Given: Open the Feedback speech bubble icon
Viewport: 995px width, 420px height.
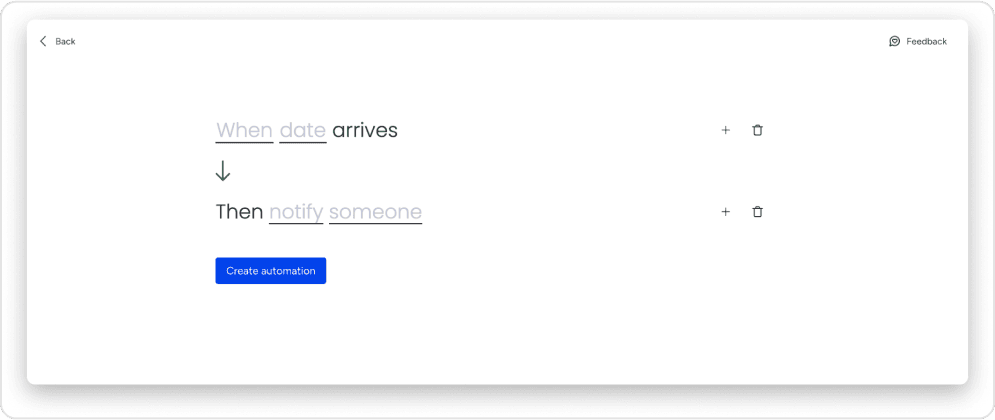Looking at the screenshot, I should [x=894, y=41].
